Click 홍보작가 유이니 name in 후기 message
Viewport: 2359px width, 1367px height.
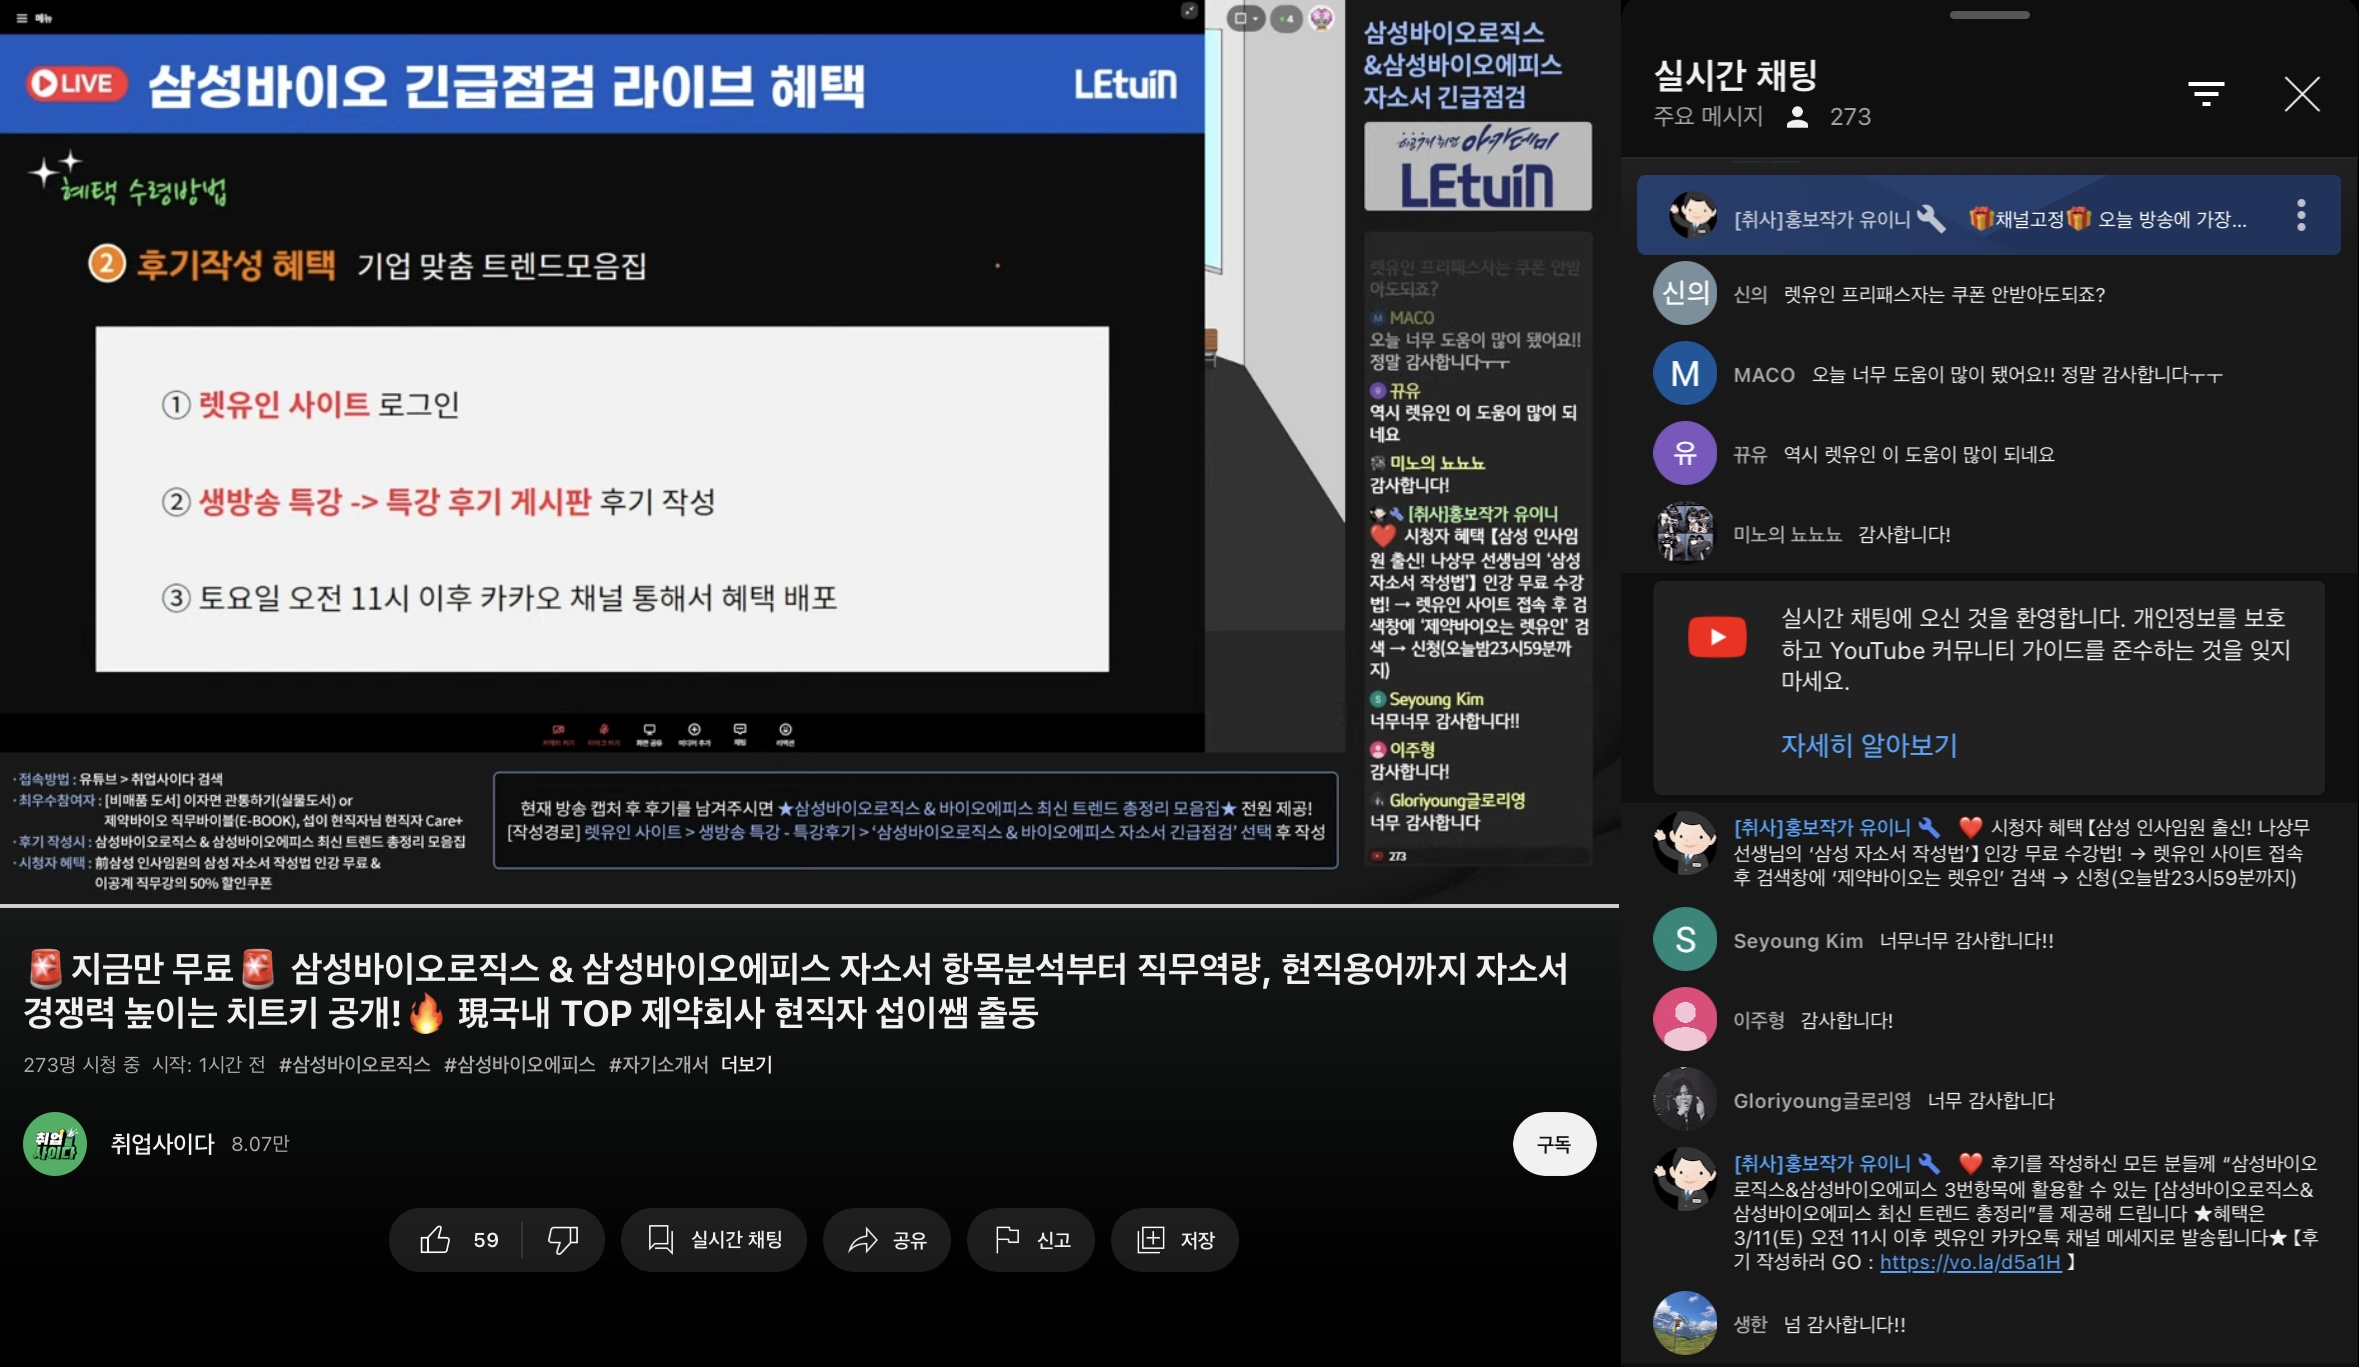[1822, 1164]
